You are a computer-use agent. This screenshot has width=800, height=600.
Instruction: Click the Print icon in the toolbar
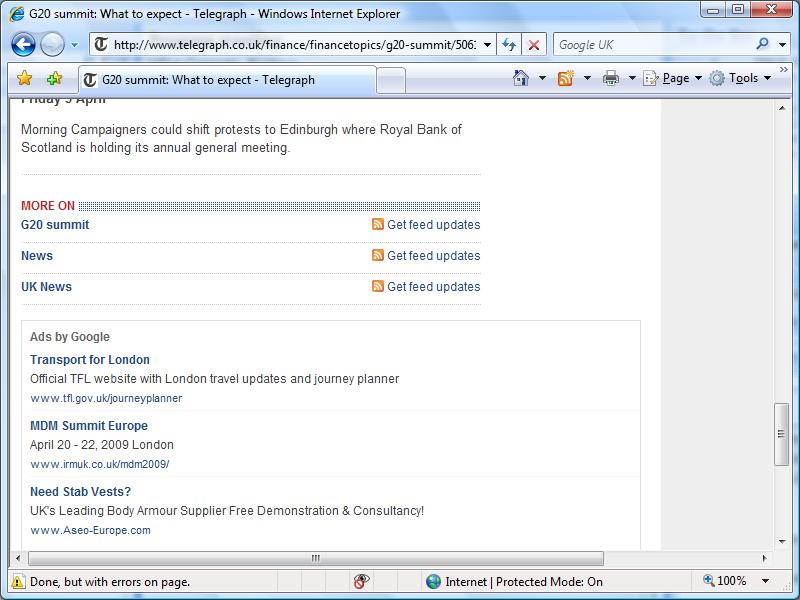click(611, 78)
